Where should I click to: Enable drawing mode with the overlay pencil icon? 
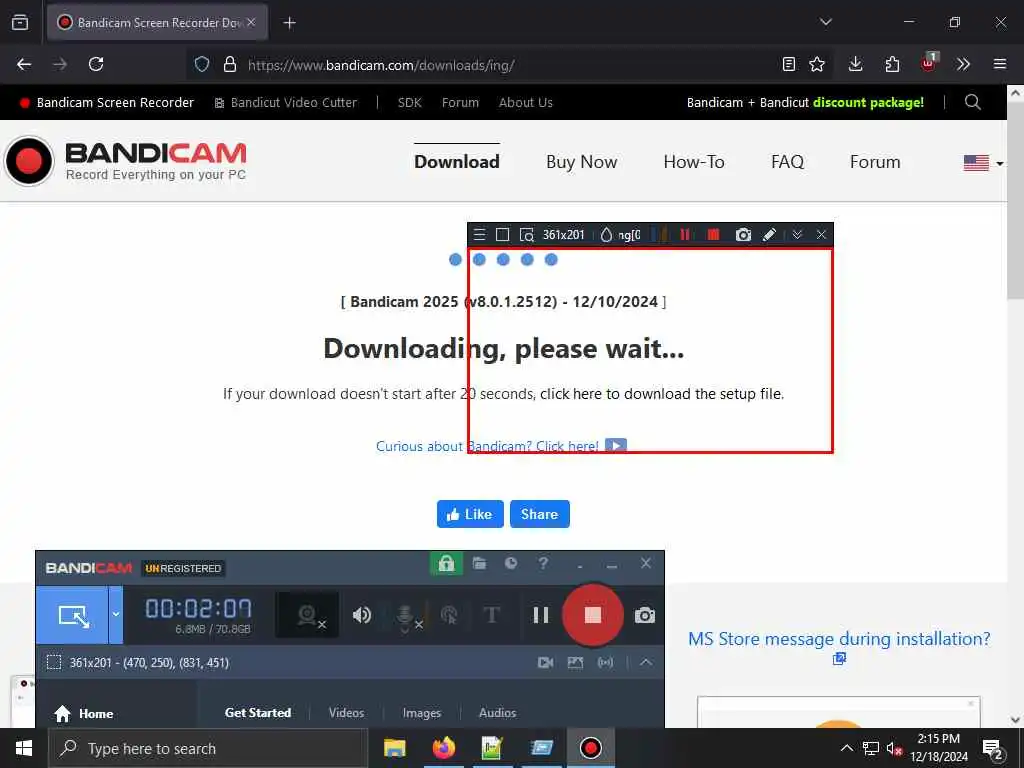[769, 234]
